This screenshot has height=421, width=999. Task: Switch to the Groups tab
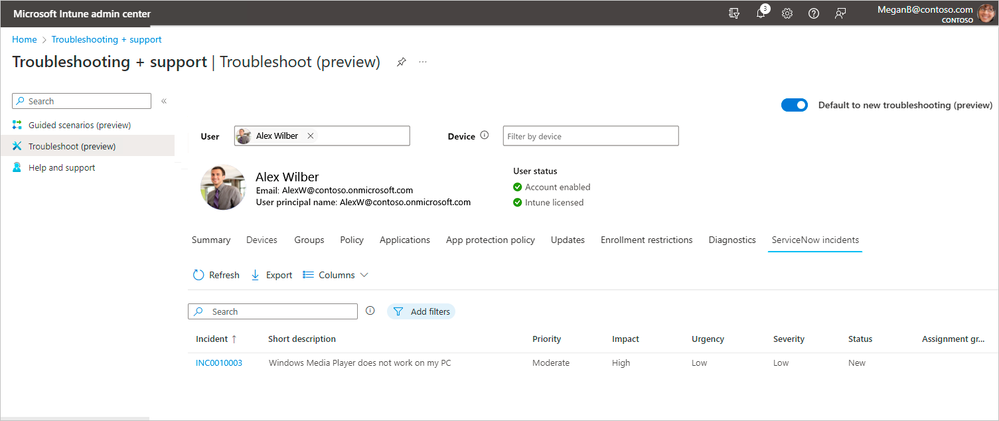309,240
